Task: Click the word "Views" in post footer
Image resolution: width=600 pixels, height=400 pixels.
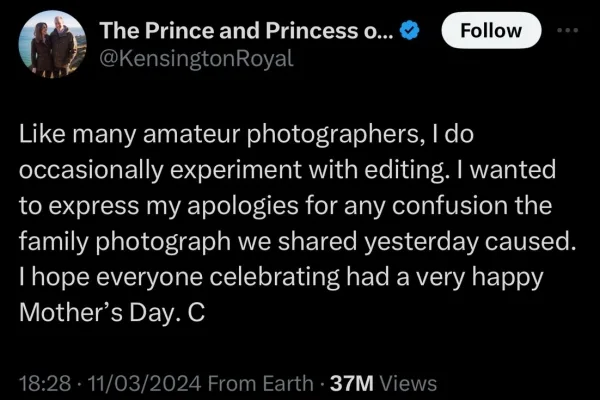Action: tap(409, 382)
